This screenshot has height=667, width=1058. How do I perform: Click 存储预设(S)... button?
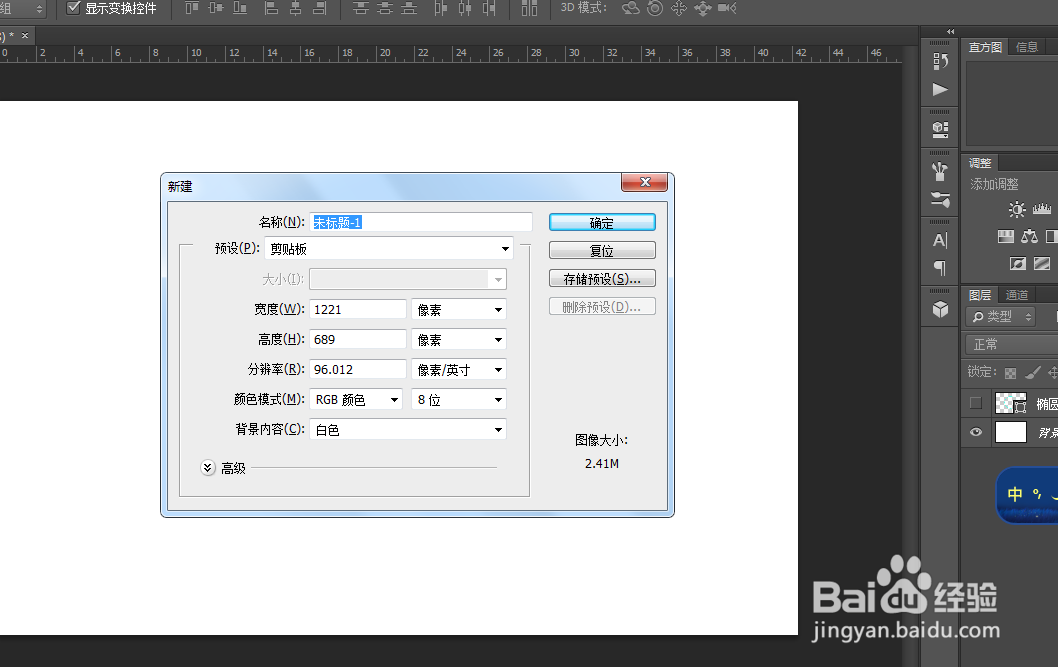coord(602,279)
